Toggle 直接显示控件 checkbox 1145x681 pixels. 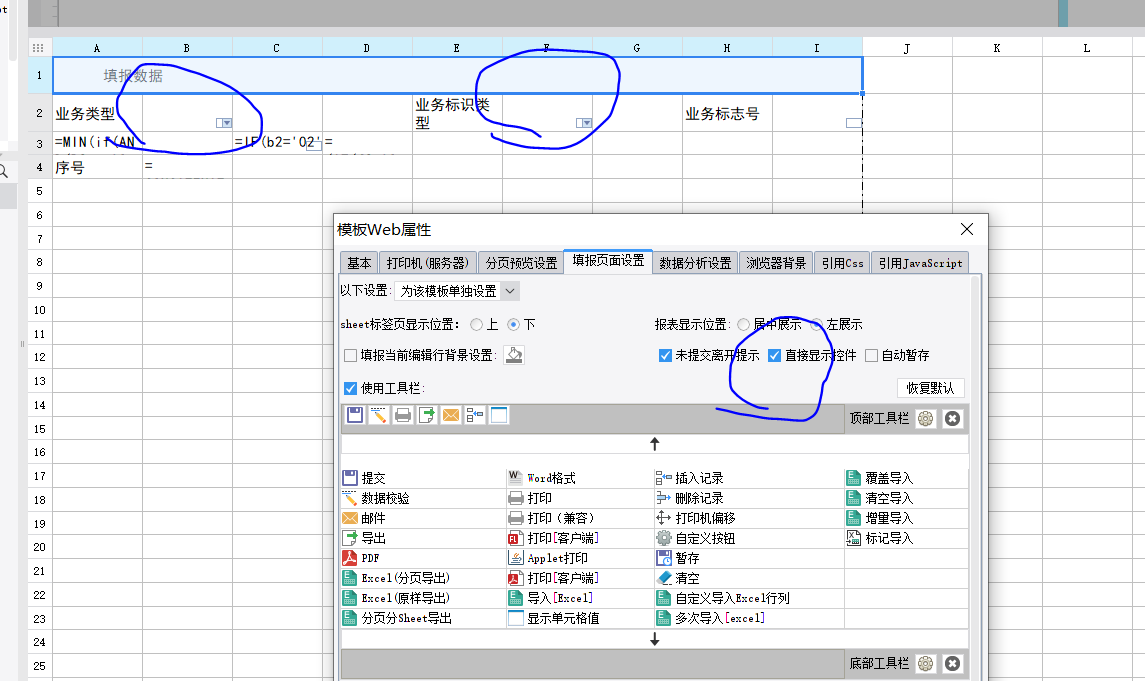point(775,355)
